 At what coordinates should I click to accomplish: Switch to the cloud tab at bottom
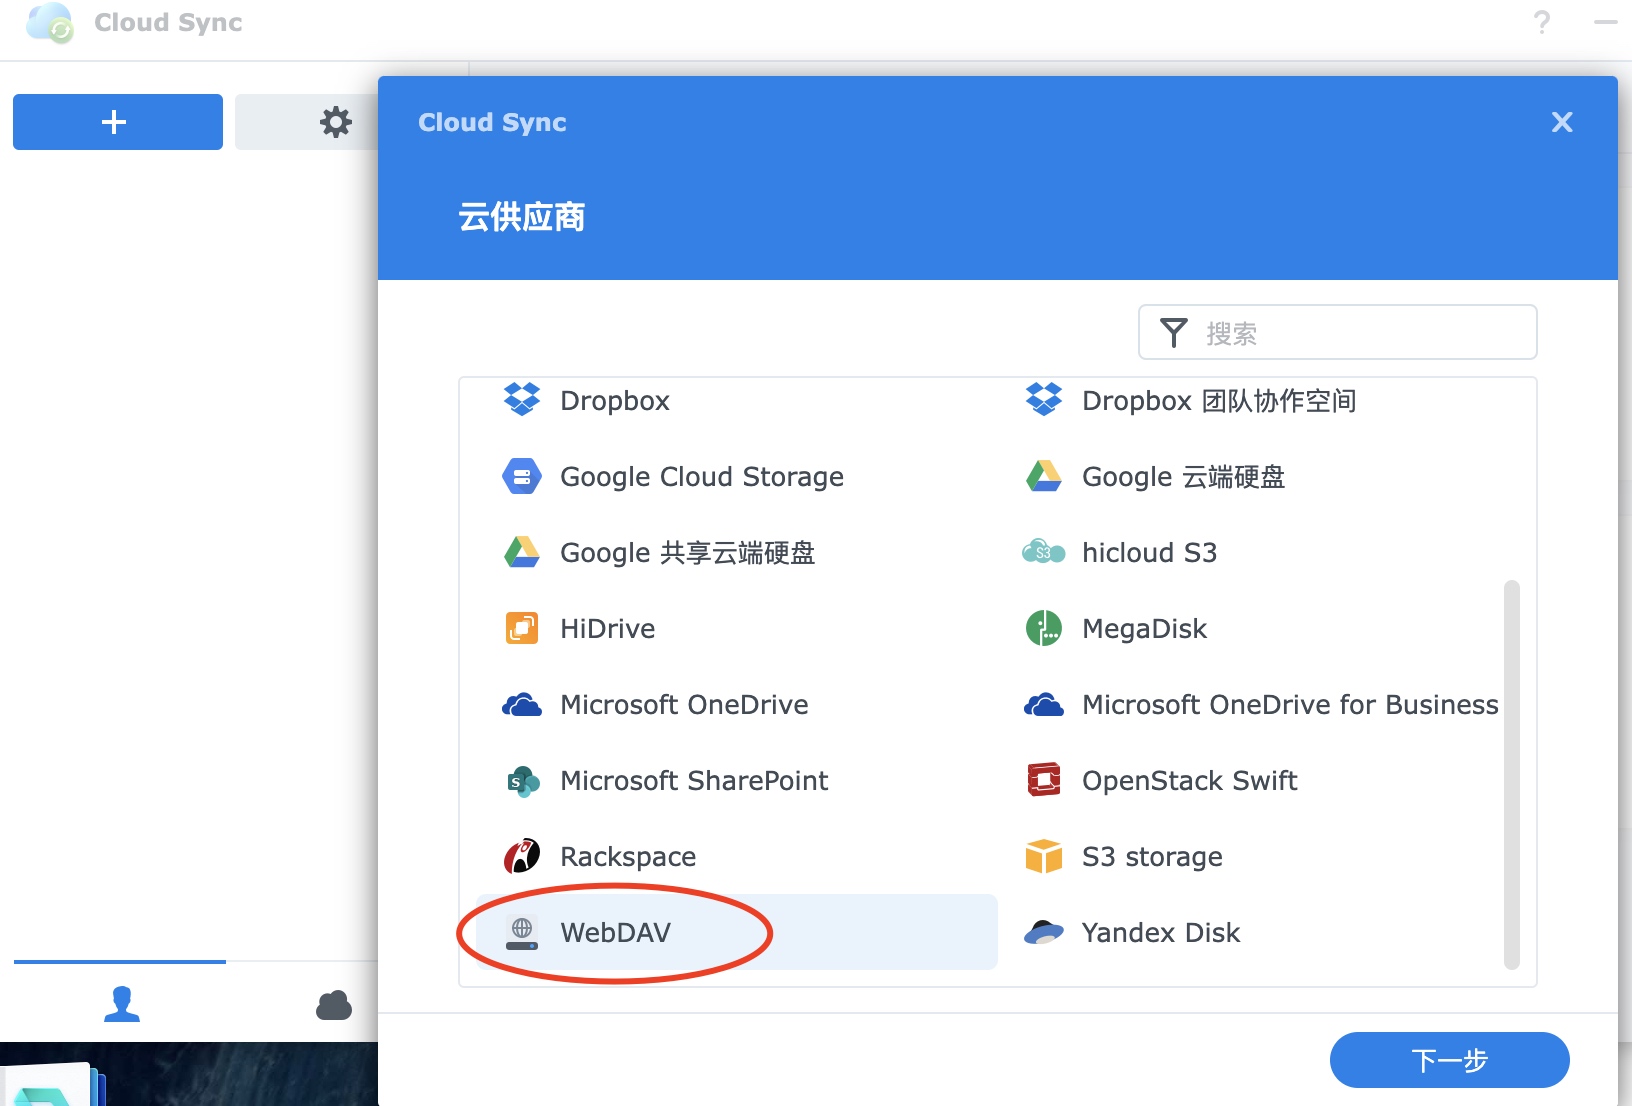(334, 1005)
